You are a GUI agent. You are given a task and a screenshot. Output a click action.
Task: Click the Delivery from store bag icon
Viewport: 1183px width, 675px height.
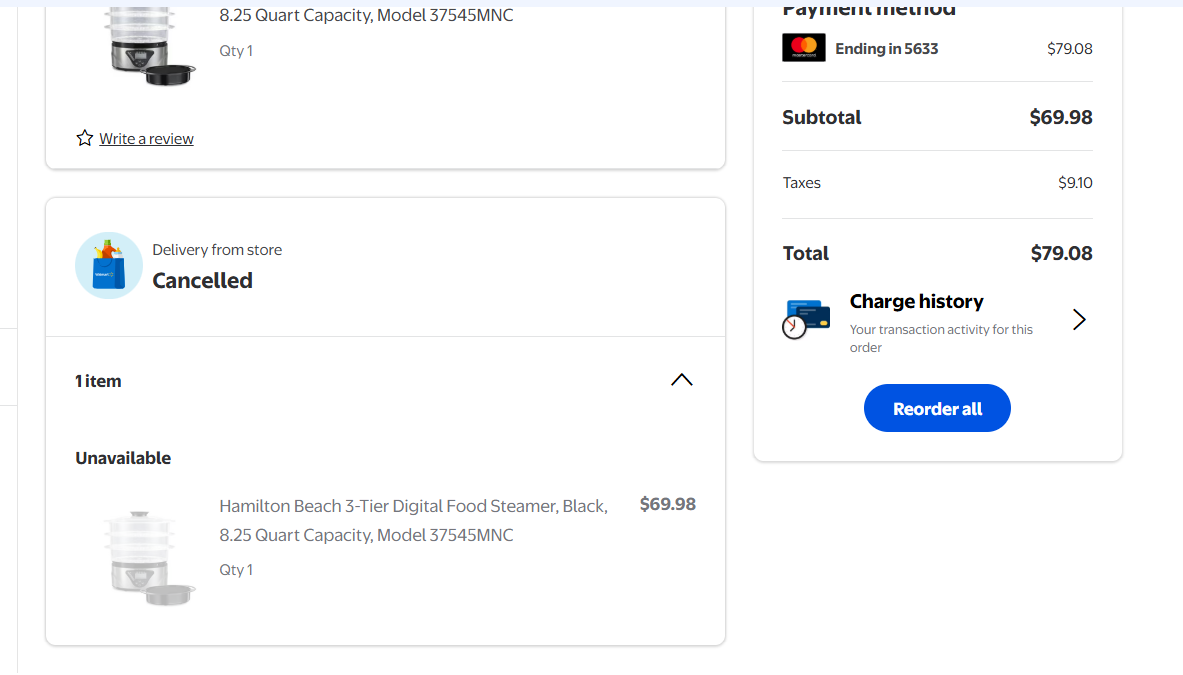point(109,265)
